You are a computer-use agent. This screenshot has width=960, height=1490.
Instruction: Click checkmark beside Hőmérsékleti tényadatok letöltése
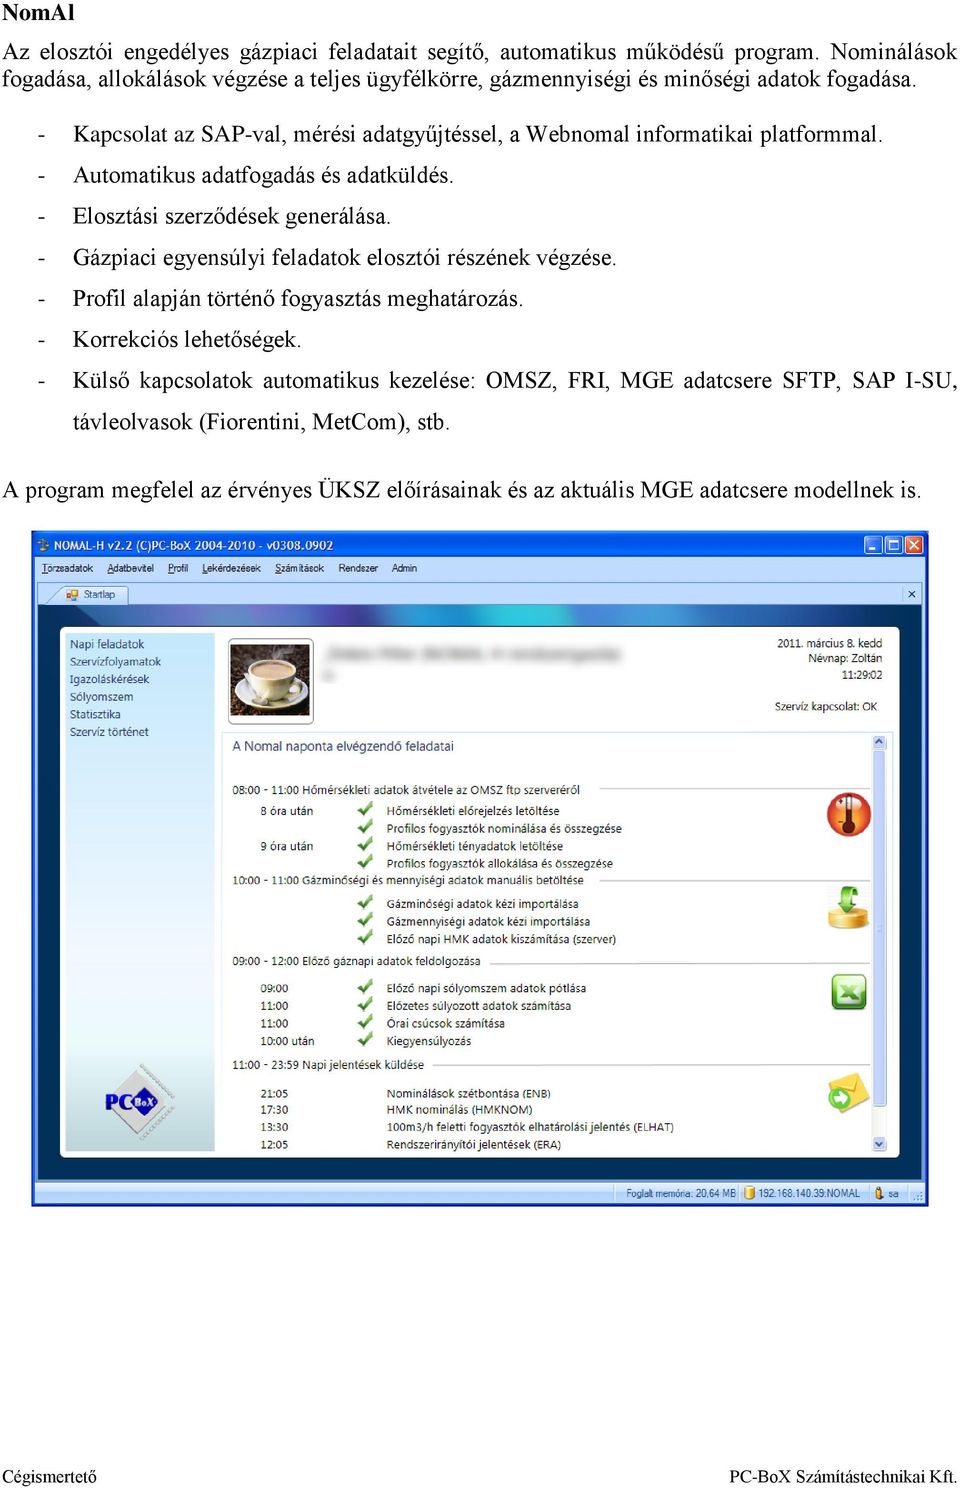(365, 845)
